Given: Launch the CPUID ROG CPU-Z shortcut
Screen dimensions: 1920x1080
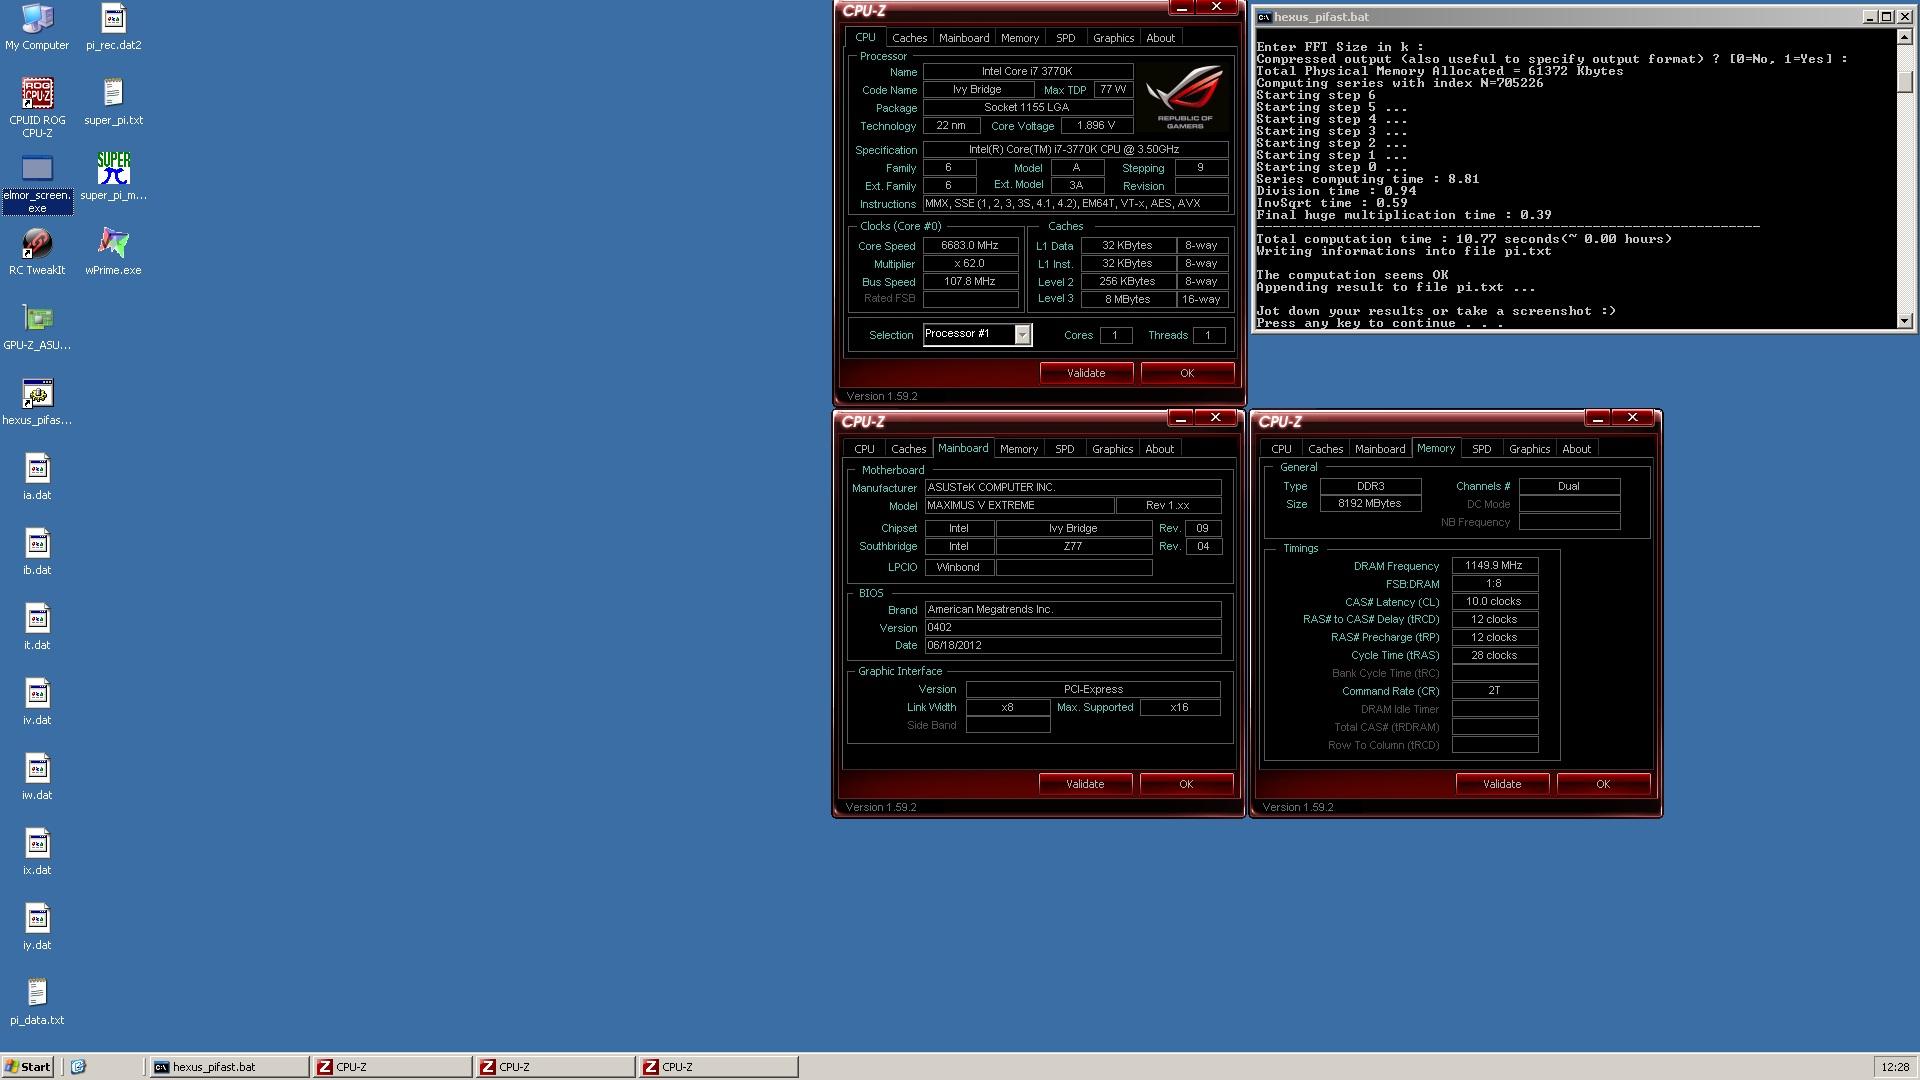Looking at the screenshot, I should pyautogui.click(x=37, y=108).
